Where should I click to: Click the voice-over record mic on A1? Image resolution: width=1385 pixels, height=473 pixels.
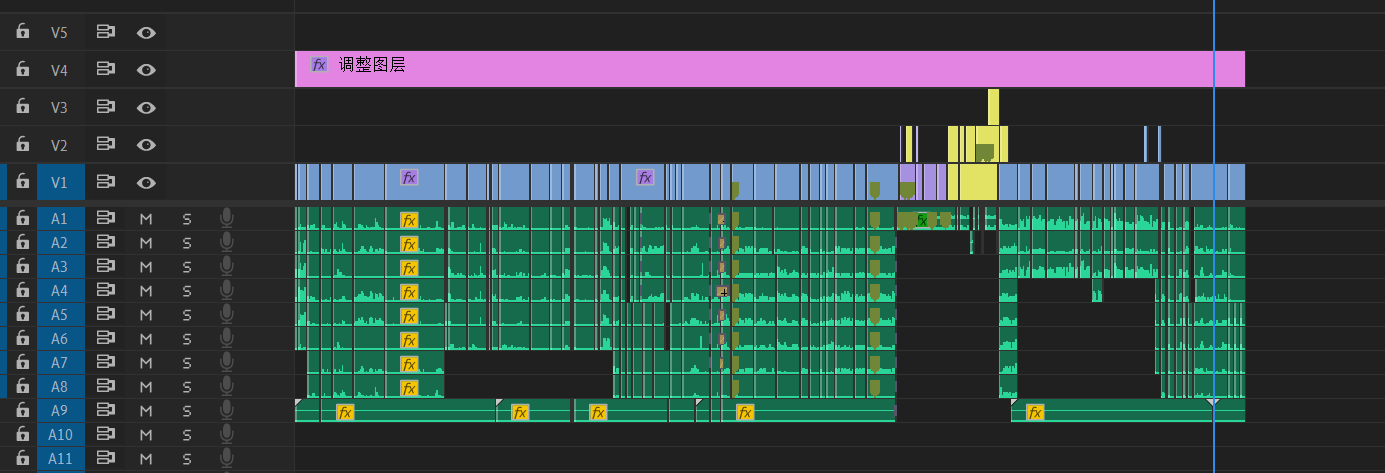227,218
